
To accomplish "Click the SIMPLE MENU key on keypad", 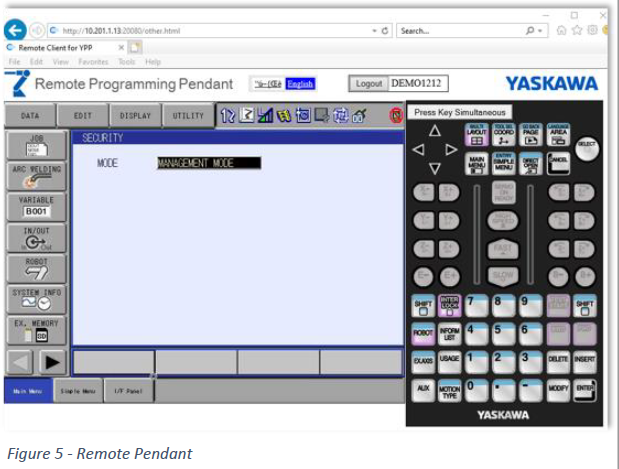I will pos(504,163).
